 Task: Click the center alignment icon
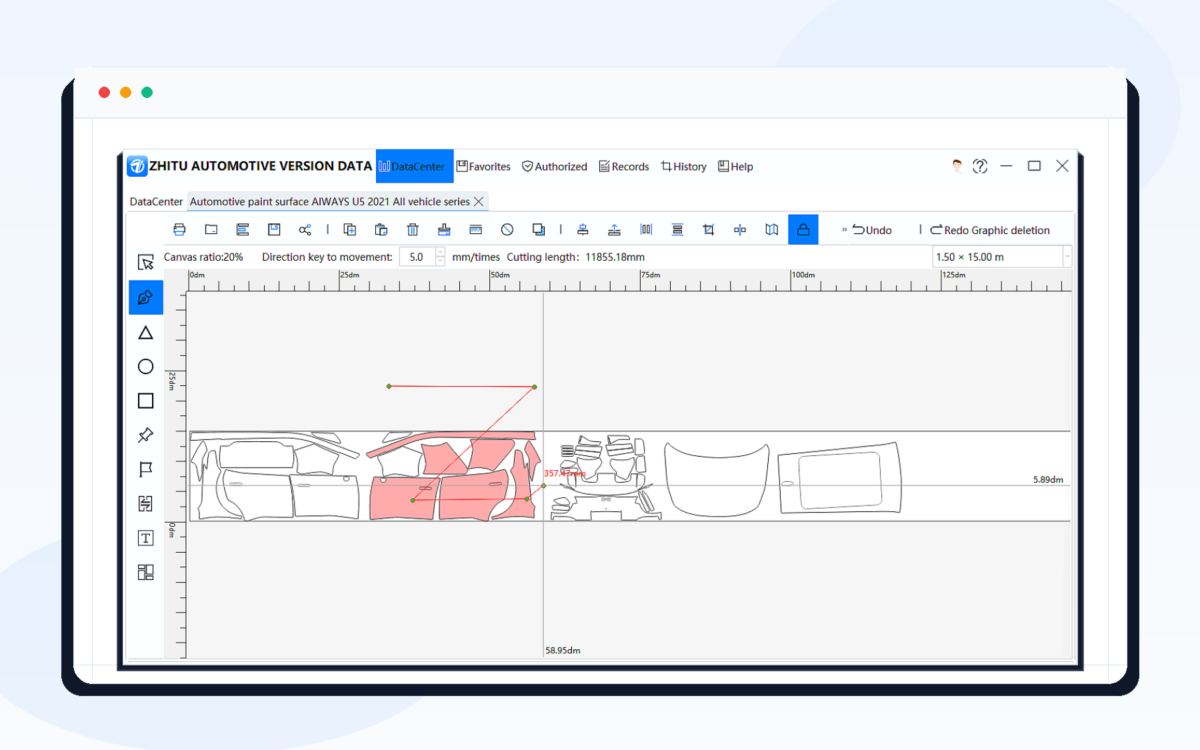pos(740,229)
